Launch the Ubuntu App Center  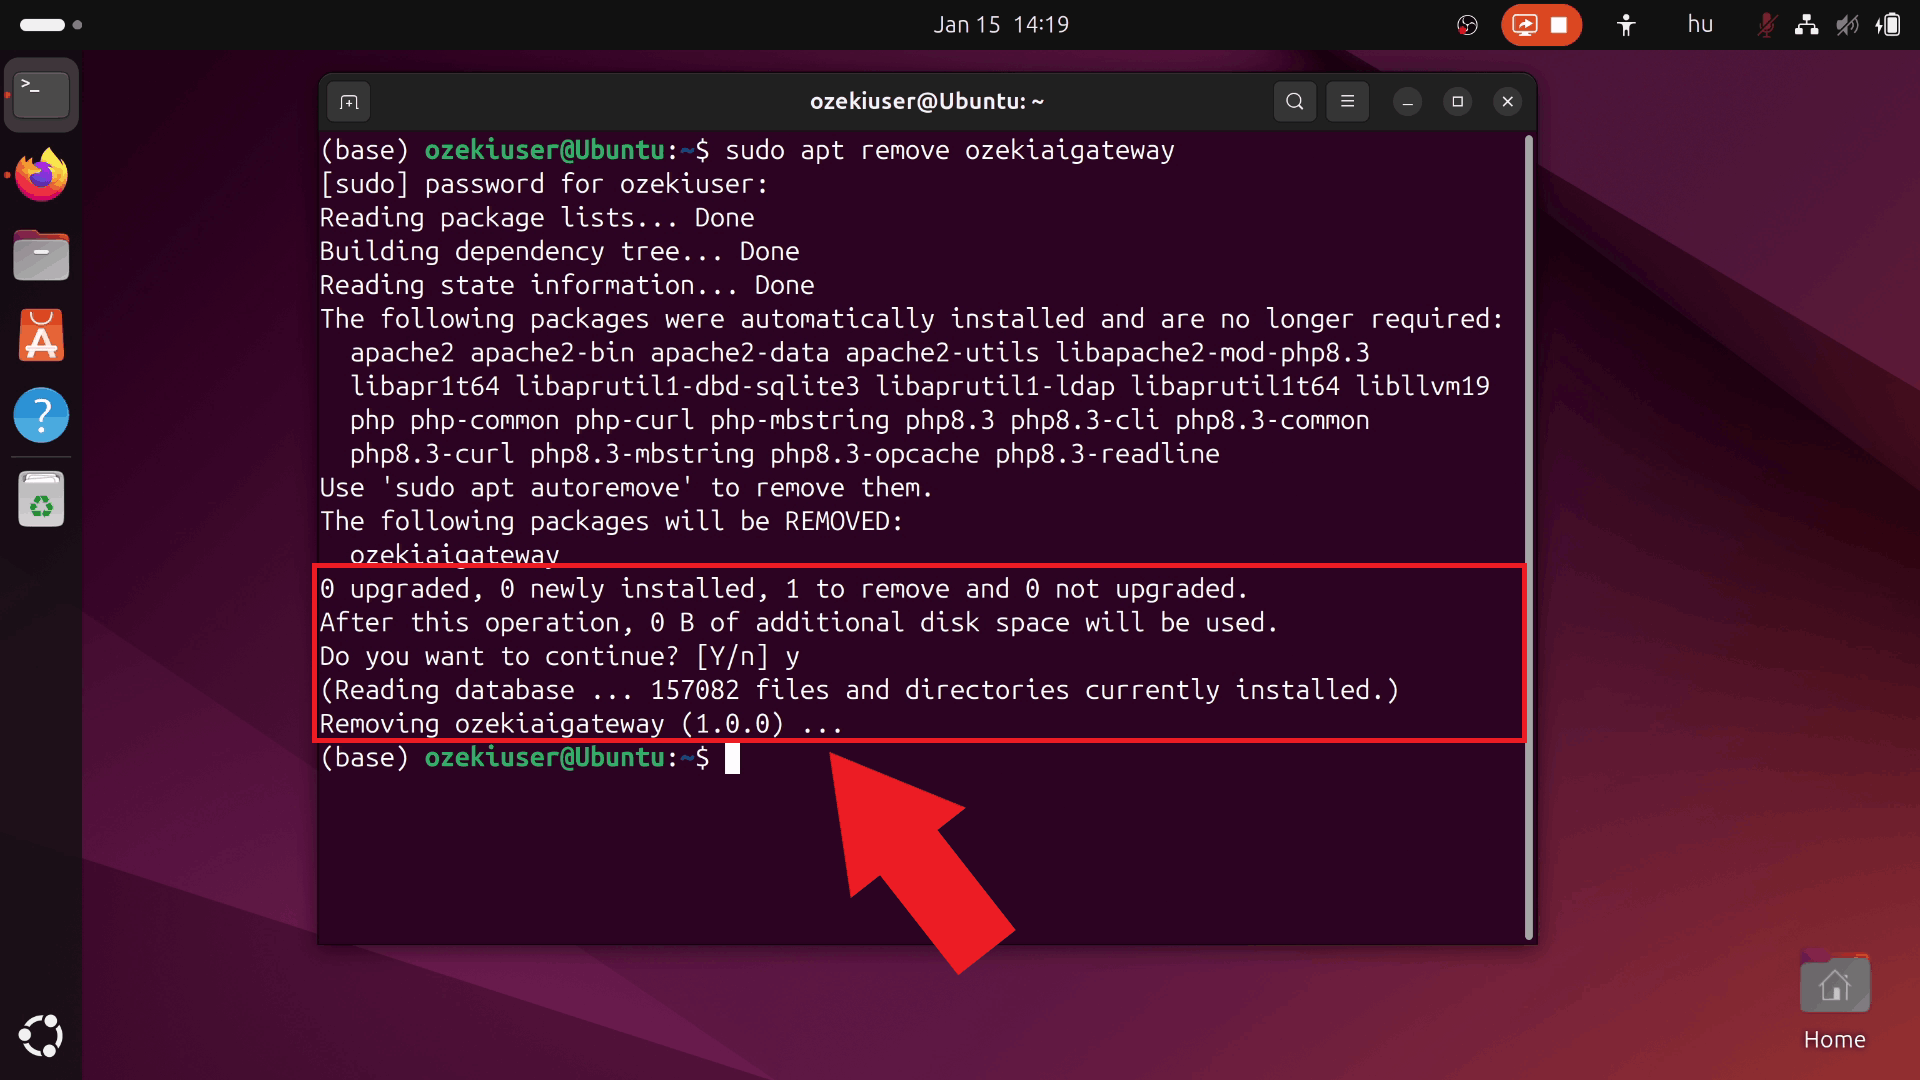(x=41, y=336)
